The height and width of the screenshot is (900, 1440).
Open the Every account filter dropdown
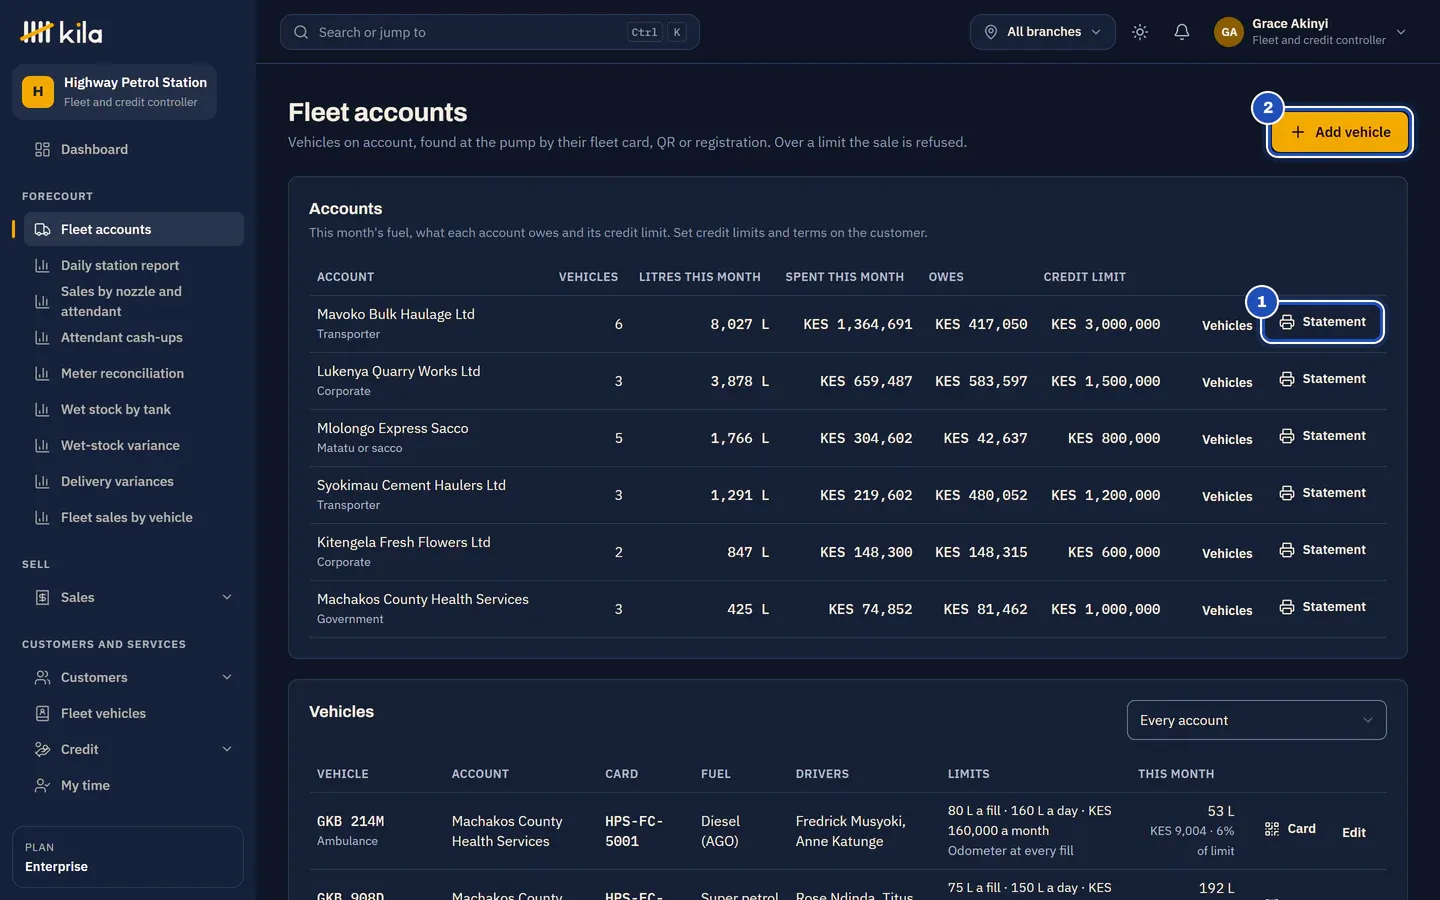tap(1257, 720)
